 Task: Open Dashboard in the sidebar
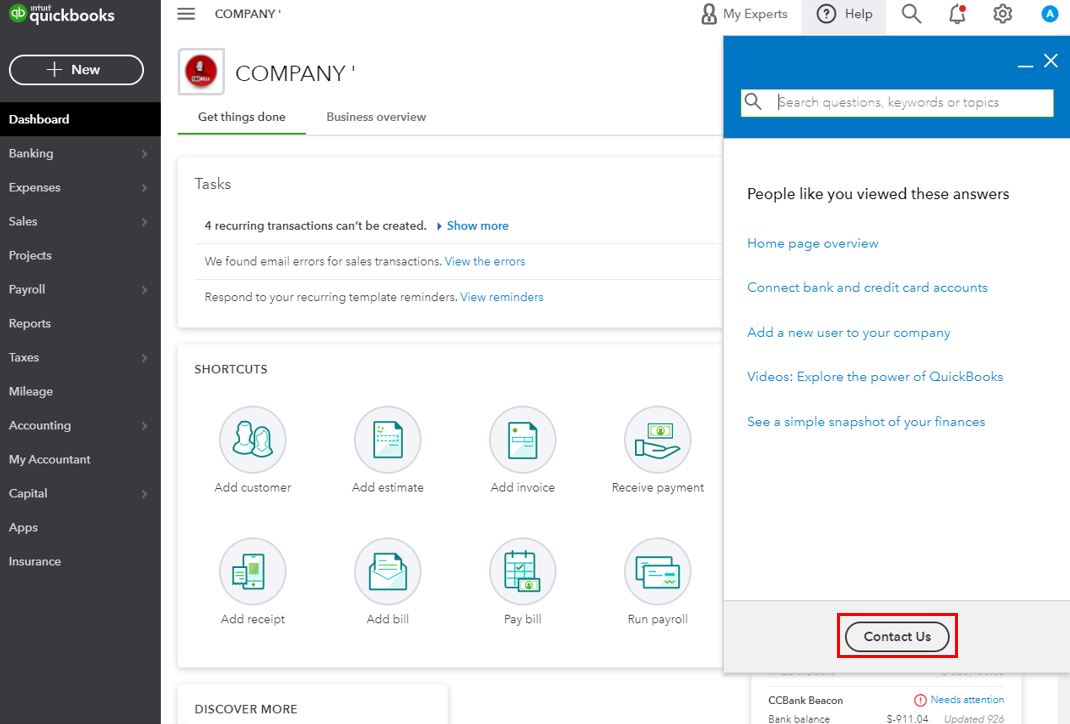click(81, 119)
